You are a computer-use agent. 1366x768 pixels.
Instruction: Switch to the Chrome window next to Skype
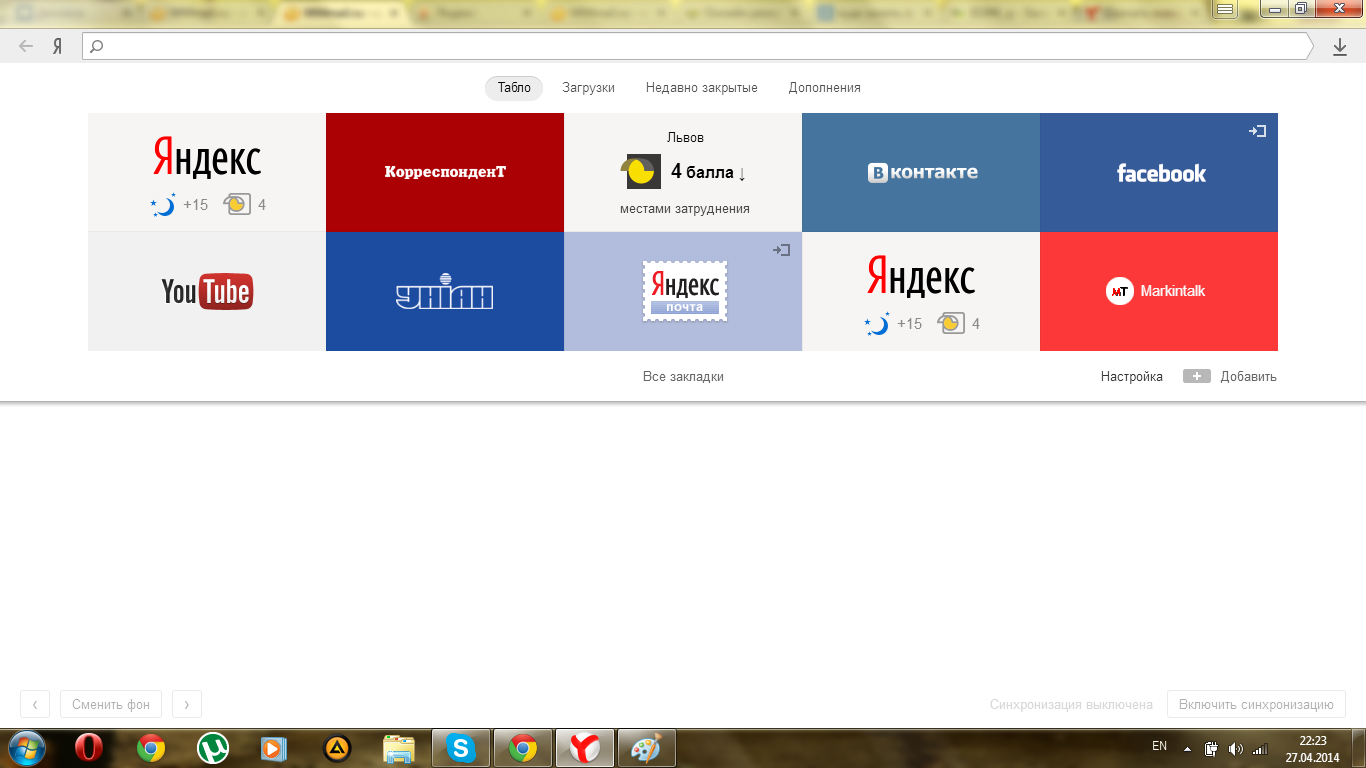(523, 748)
